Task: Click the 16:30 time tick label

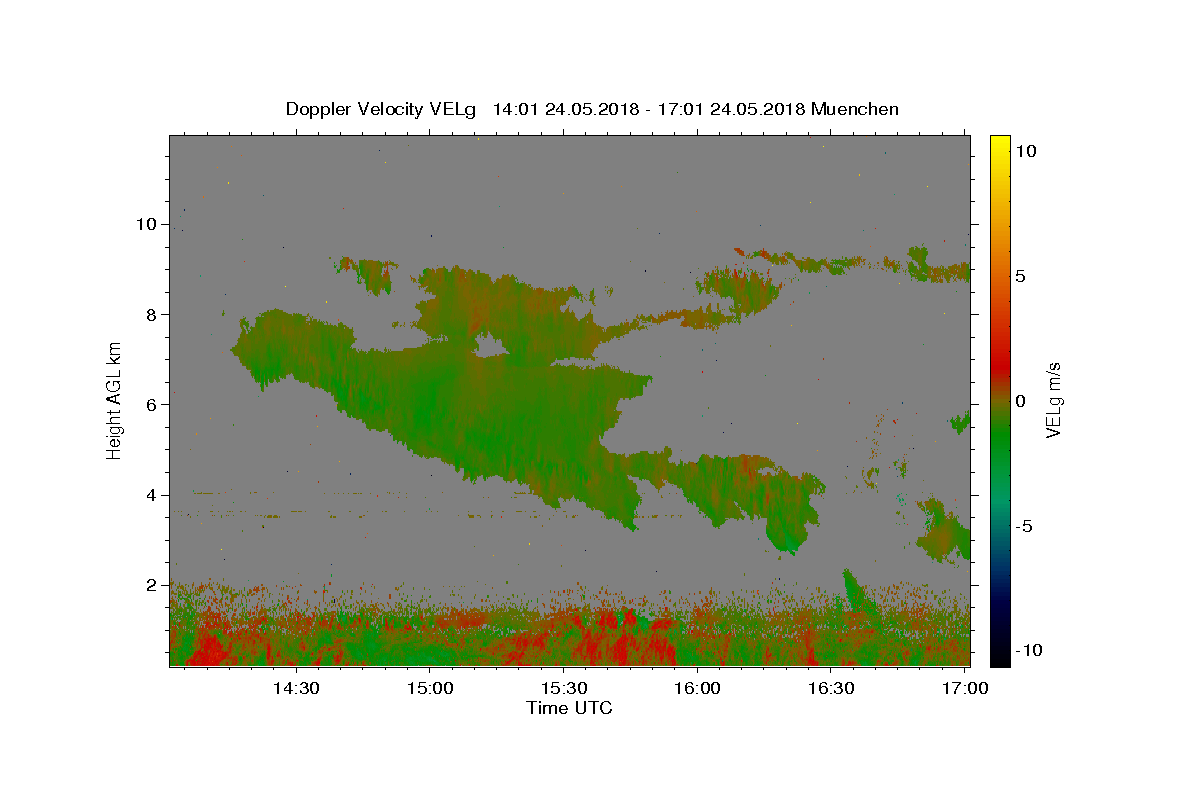Action: click(830, 688)
